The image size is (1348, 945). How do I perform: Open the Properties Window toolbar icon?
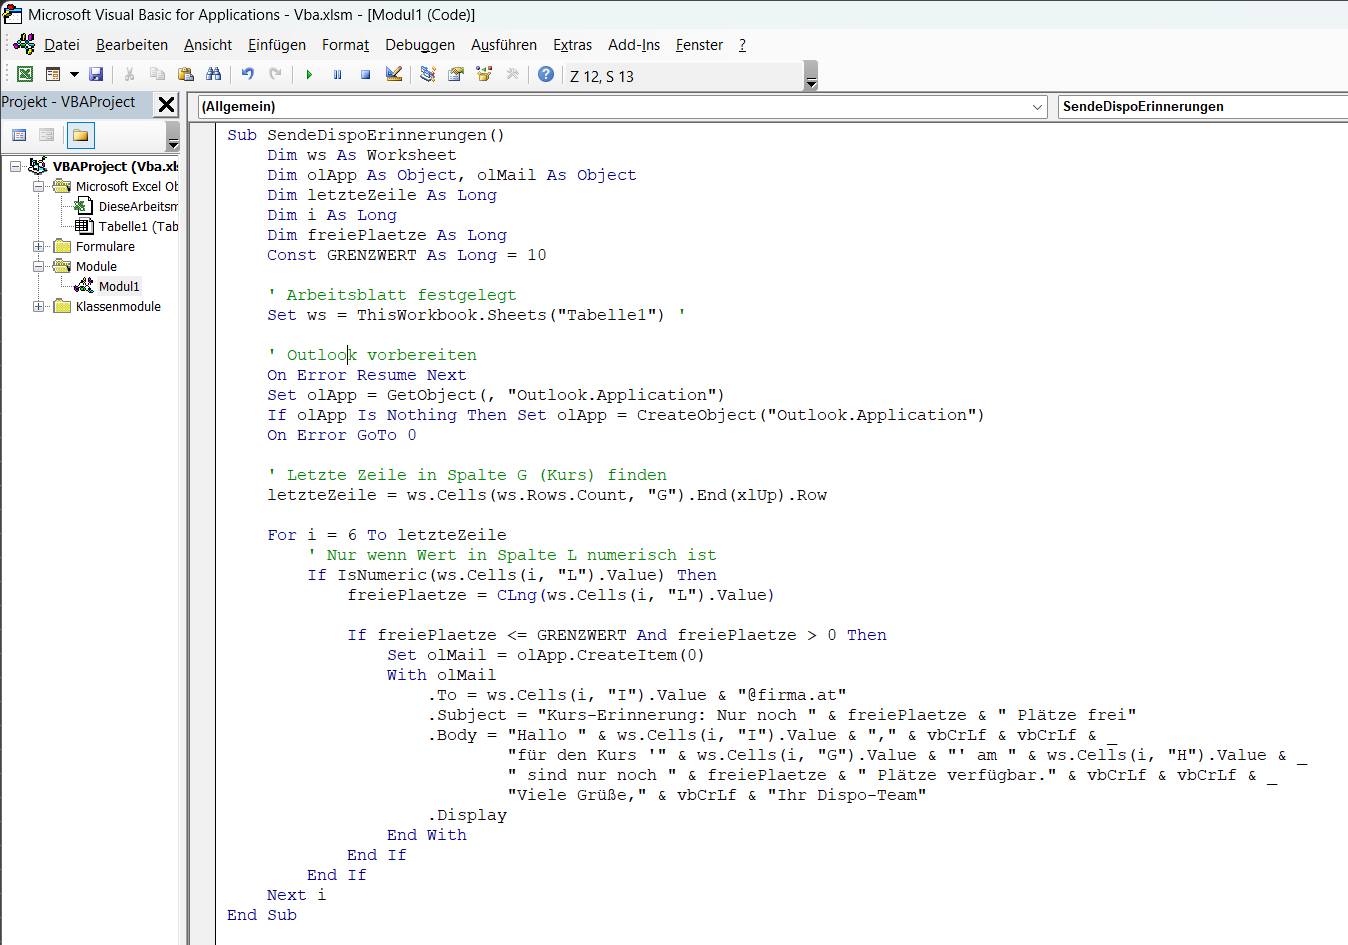click(456, 75)
